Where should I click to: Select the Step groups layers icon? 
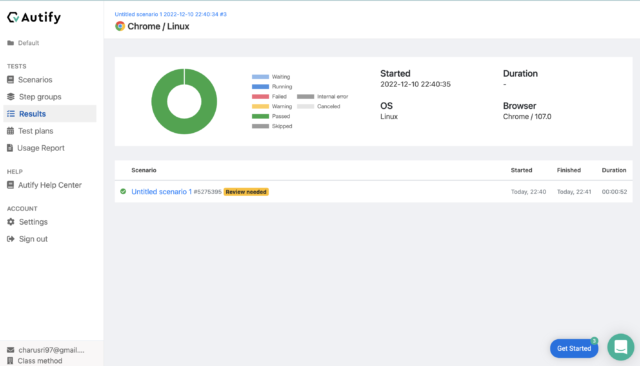point(11,97)
